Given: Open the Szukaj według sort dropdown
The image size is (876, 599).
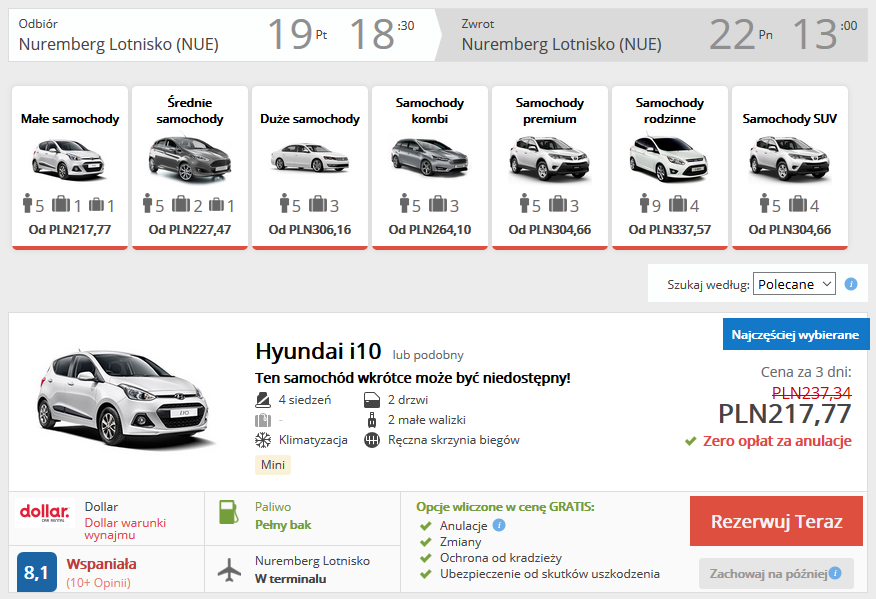Looking at the screenshot, I should (x=794, y=284).
